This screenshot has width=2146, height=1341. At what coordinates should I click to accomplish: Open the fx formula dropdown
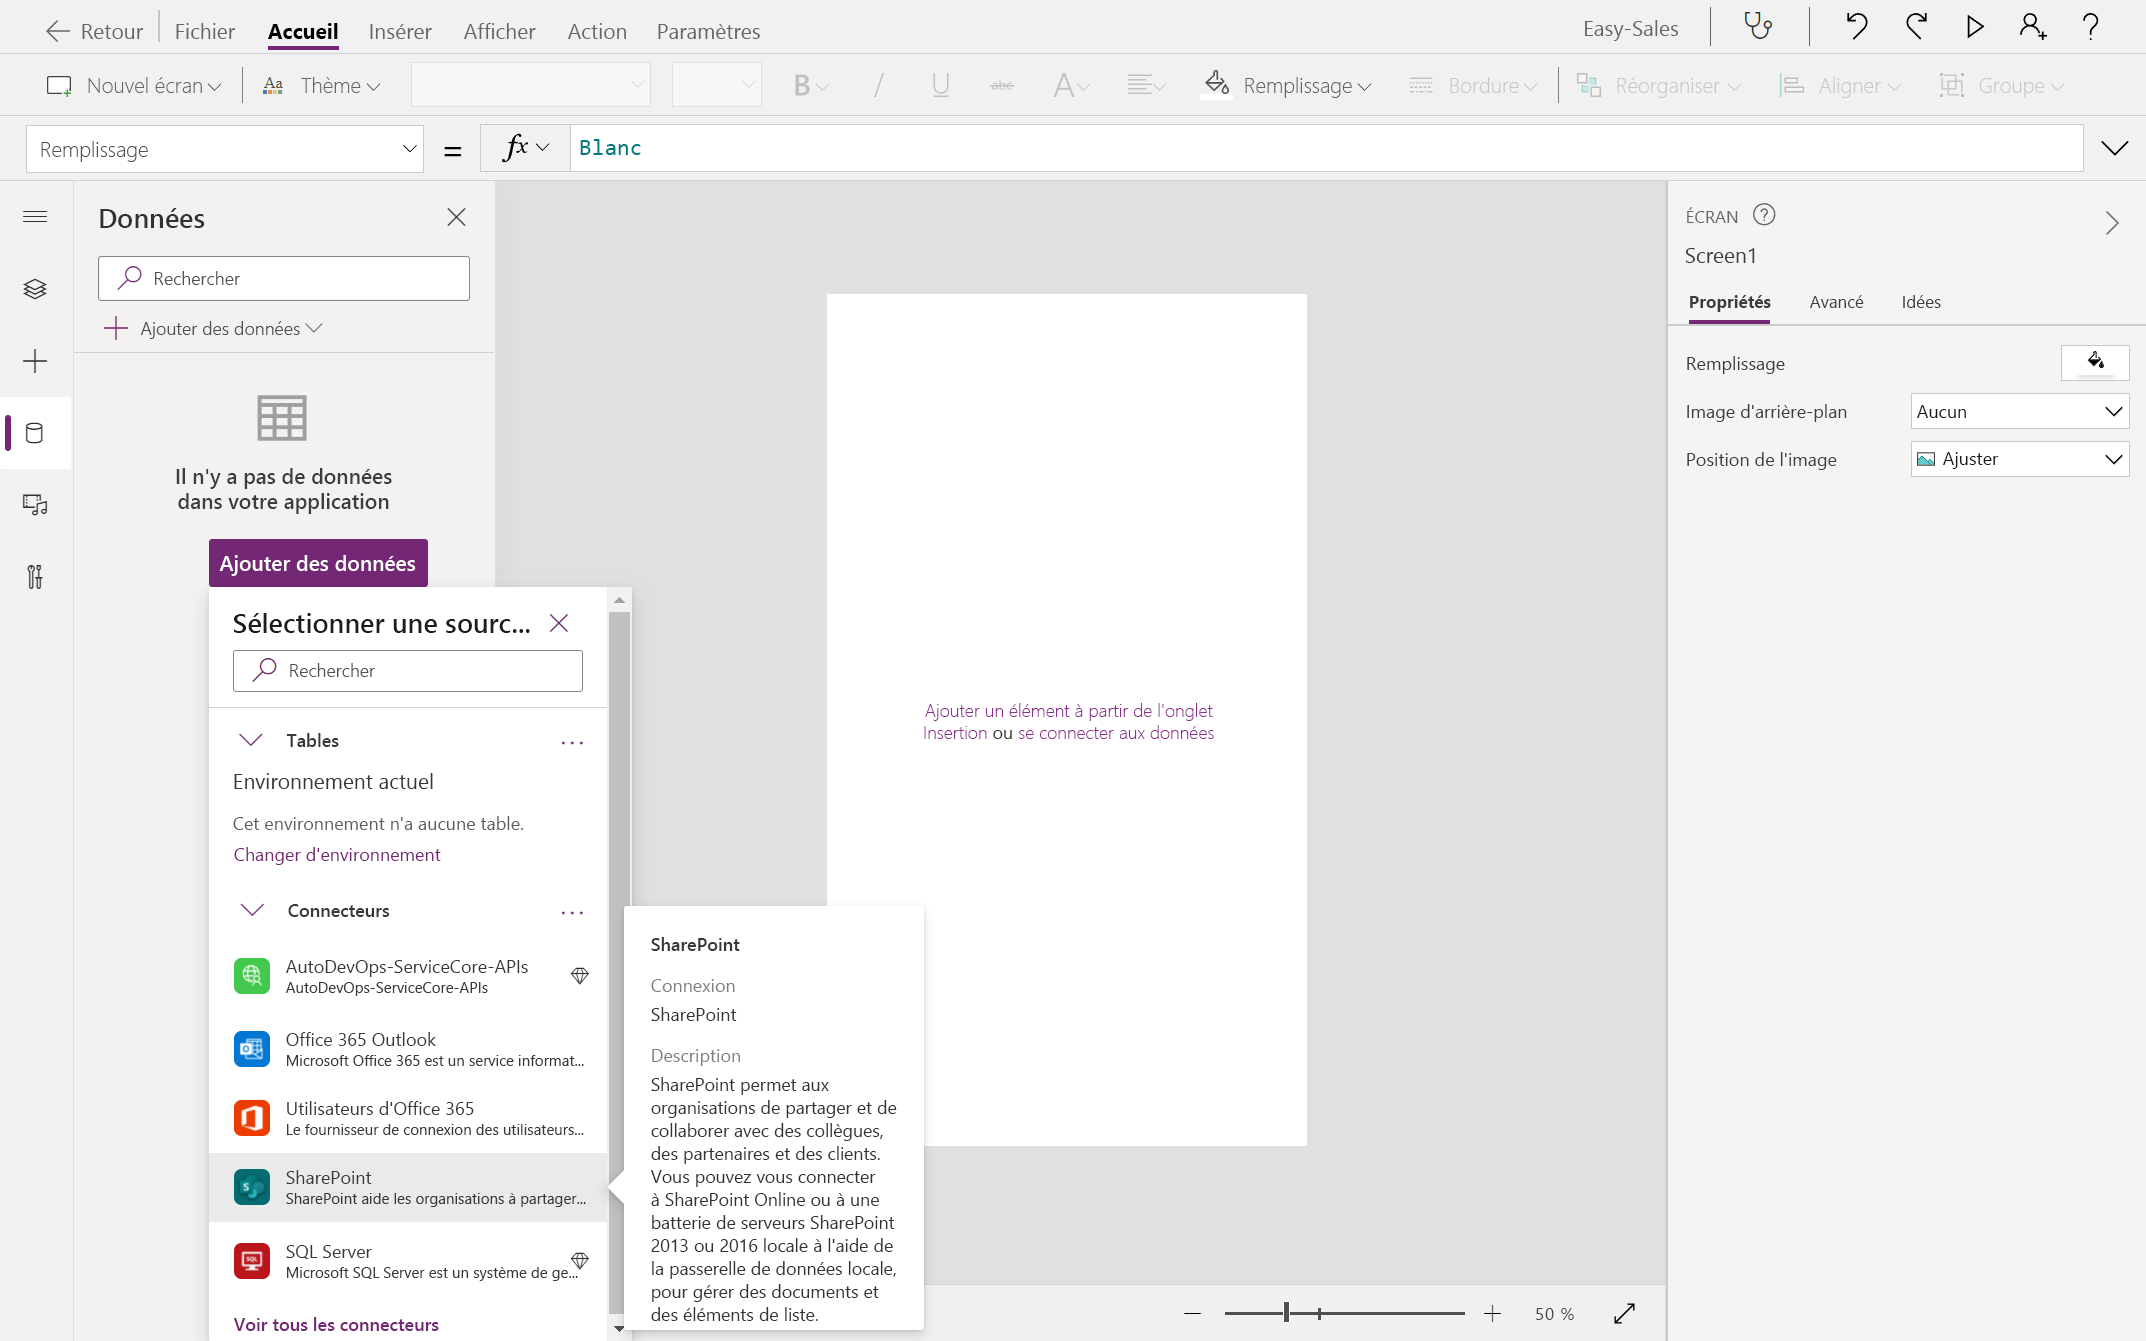(x=525, y=148)
